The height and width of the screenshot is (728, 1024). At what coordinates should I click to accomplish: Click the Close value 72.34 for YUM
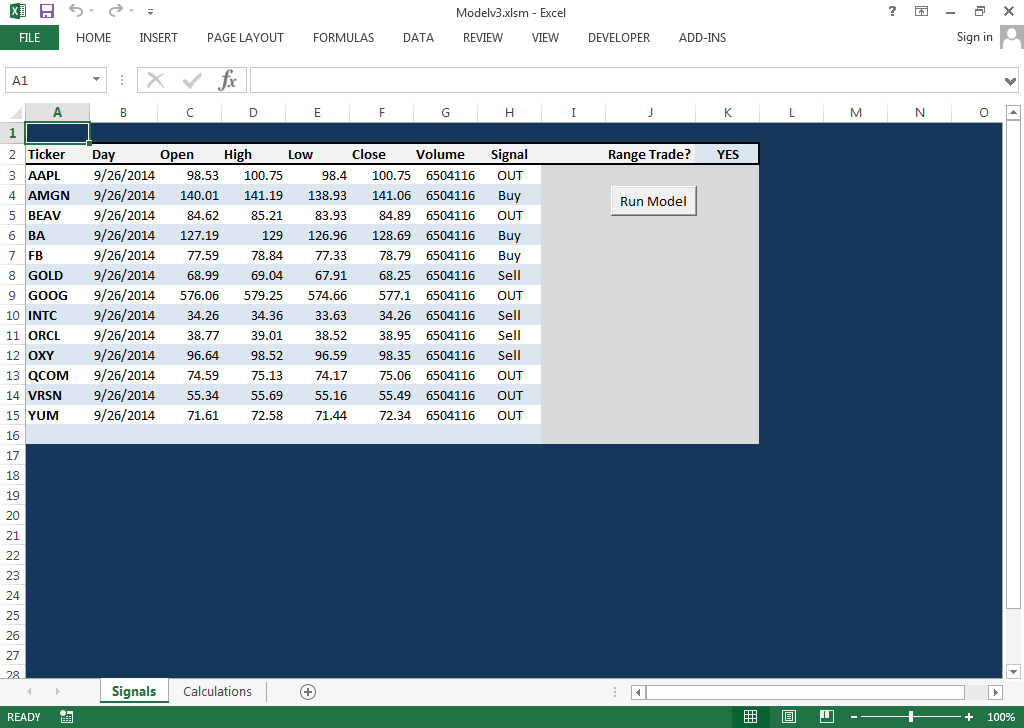pyautogui.click(x=381, y=415)
